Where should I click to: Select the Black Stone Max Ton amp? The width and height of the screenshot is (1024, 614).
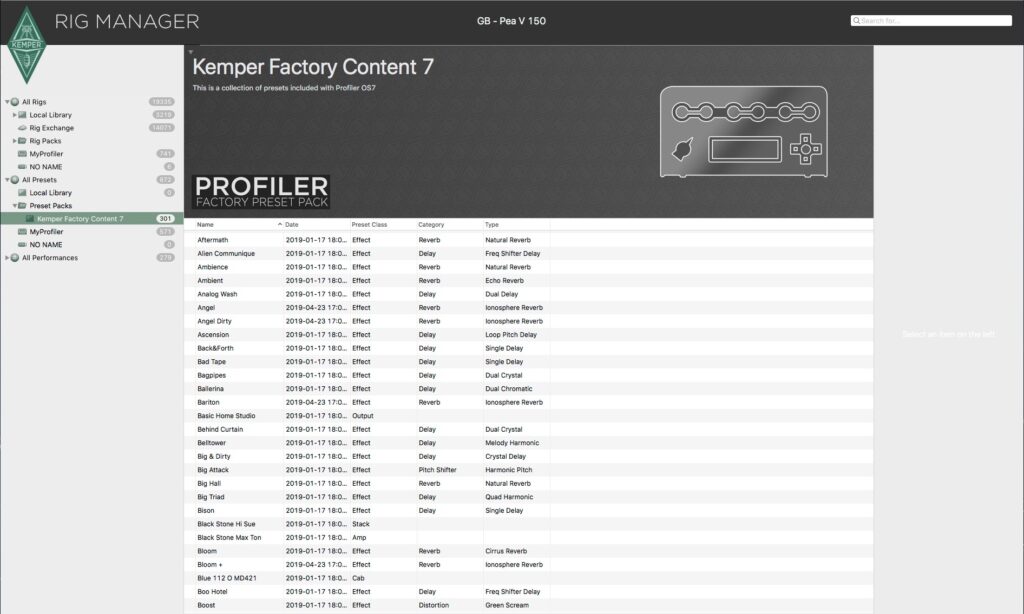click(x=528, y=538)
